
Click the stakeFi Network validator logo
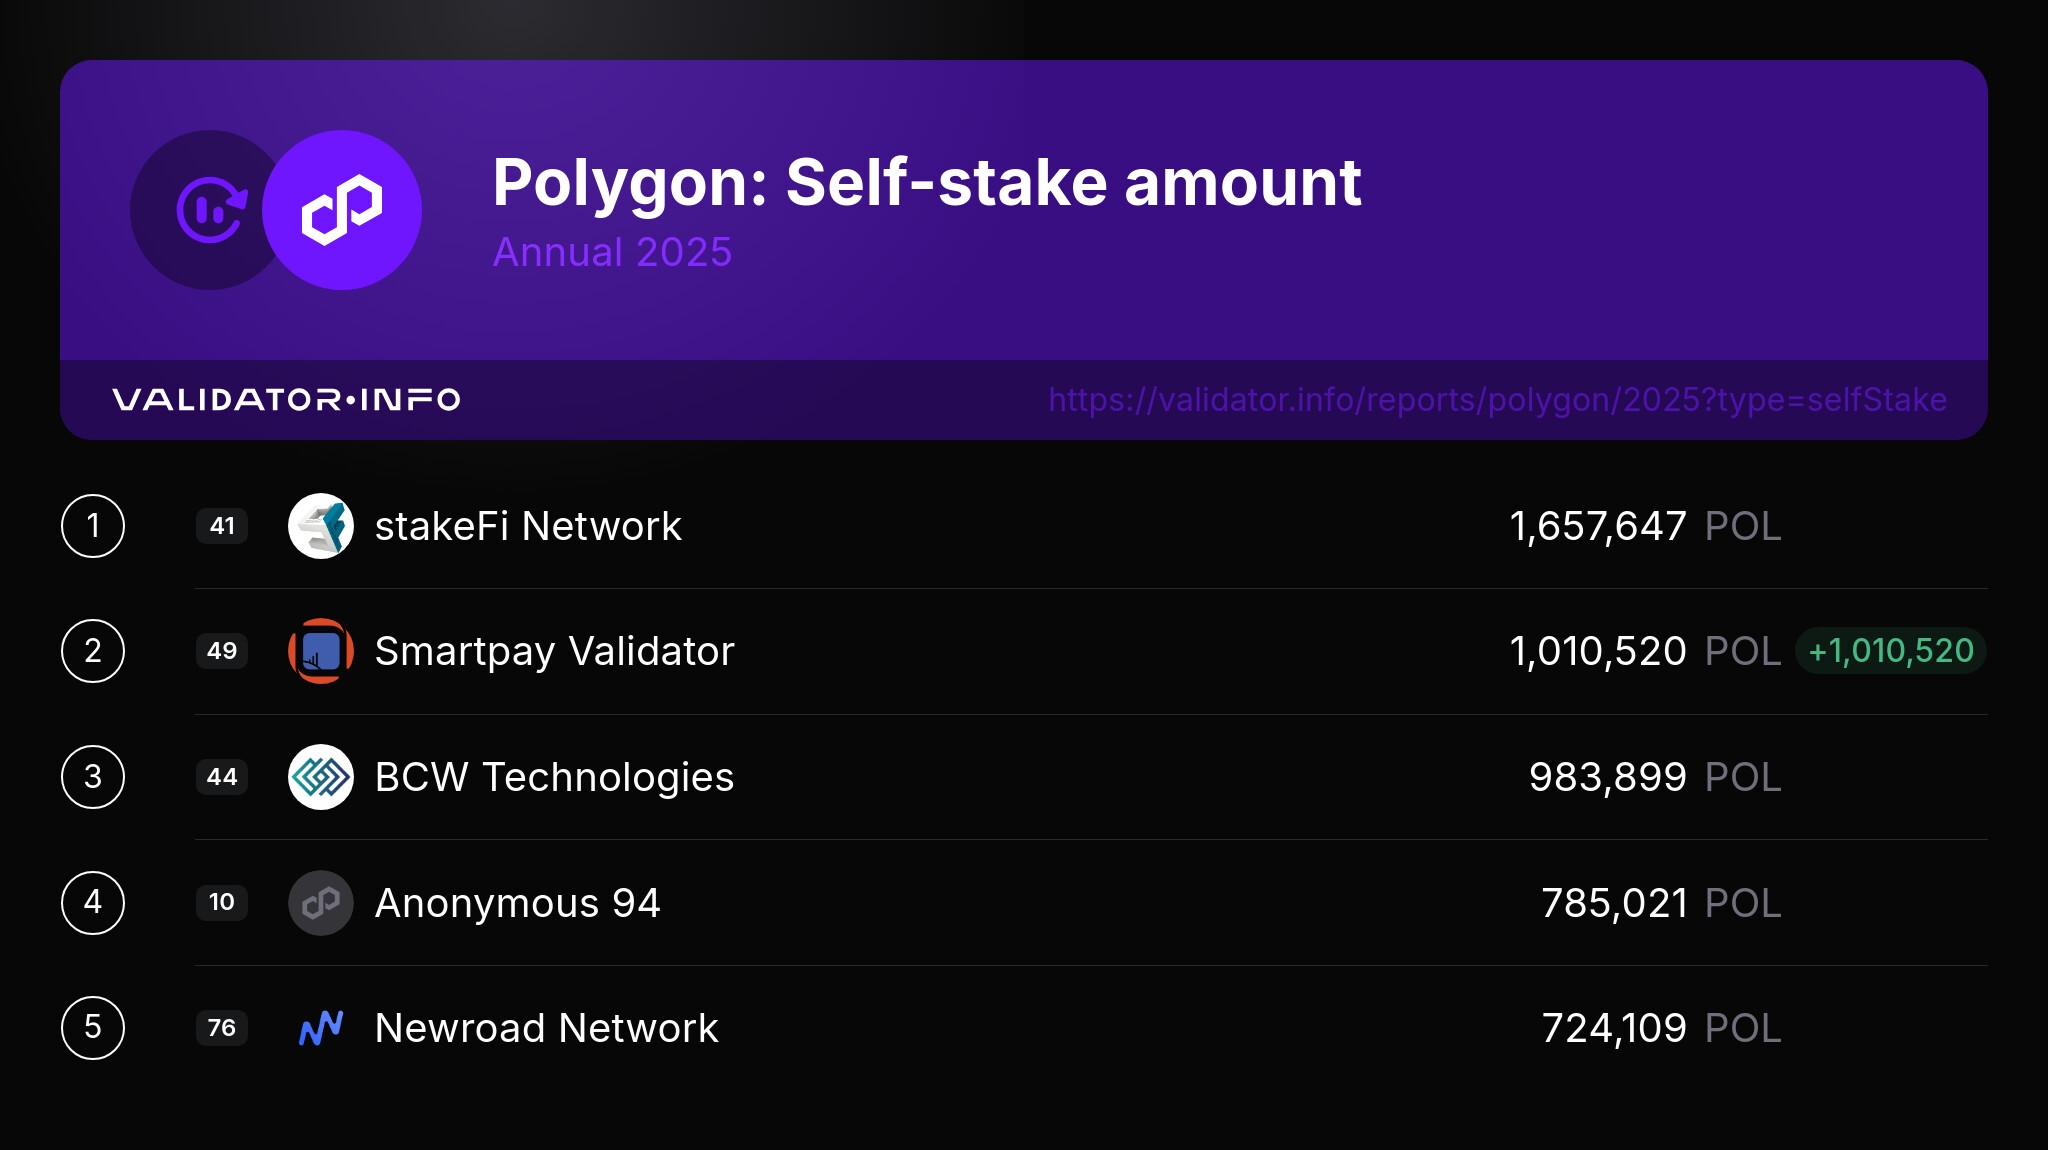pyautogui.click(x=321, y=526)
